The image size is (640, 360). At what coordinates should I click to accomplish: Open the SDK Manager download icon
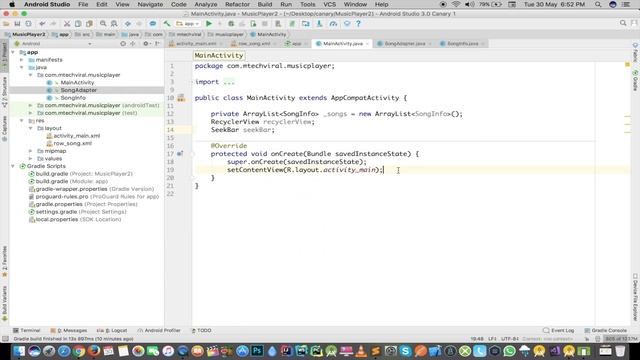(x=320, y=24)
